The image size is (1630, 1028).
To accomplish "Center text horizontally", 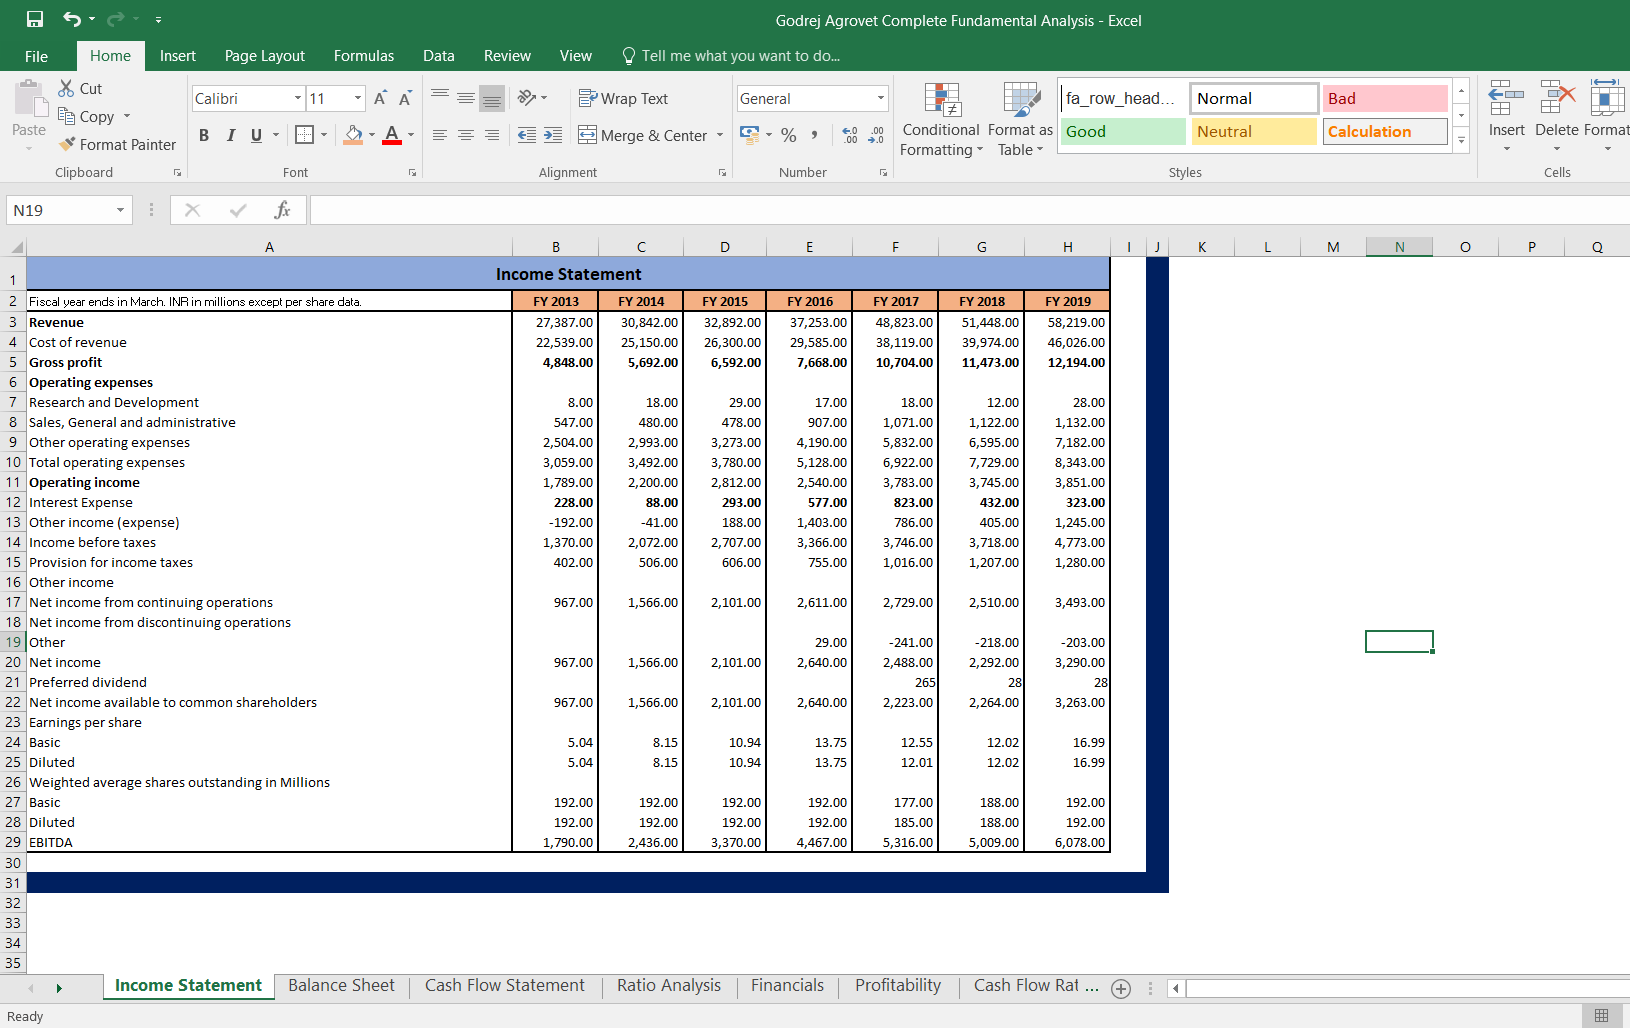I will click(x=465, y=135).
